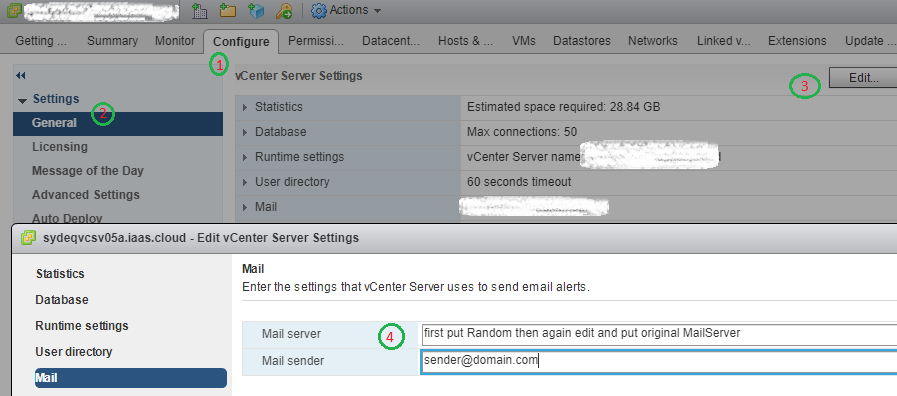Click the Mail sender input field
This screenshot has height=396, width=897.
658,362
